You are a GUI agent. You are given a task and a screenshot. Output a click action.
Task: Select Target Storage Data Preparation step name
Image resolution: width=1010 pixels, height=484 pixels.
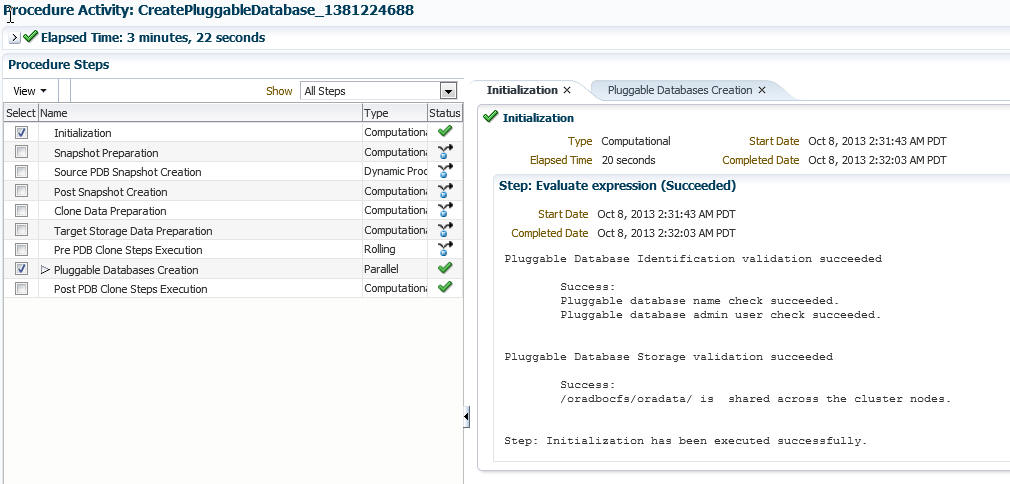click(133, 231)
